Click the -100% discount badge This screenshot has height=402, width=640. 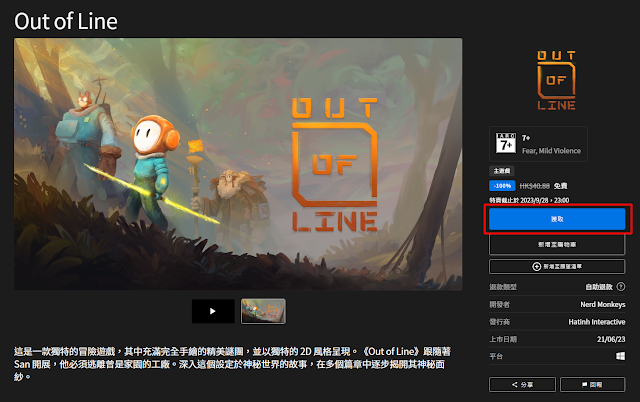pyautogui.click(x=502, y=186)
